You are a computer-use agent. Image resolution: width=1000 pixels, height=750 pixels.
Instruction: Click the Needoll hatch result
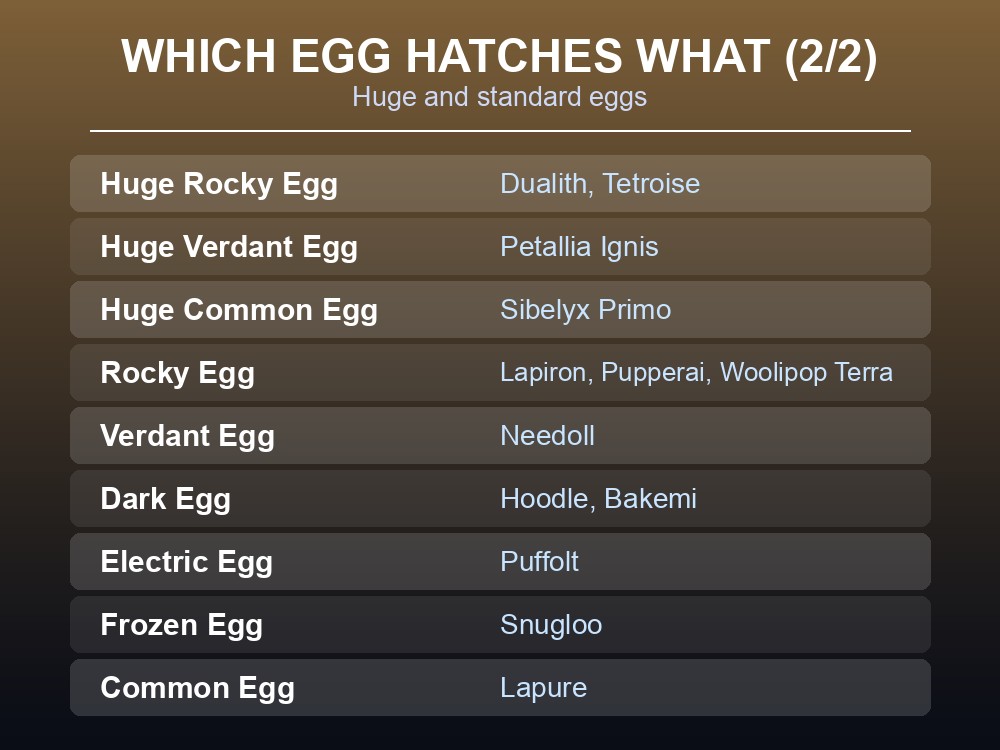click(547, 436)
